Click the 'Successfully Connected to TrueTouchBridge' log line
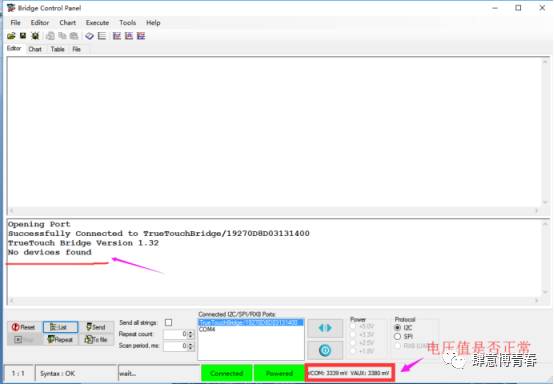This screenshot has height=385, width=554. point(159,233)
